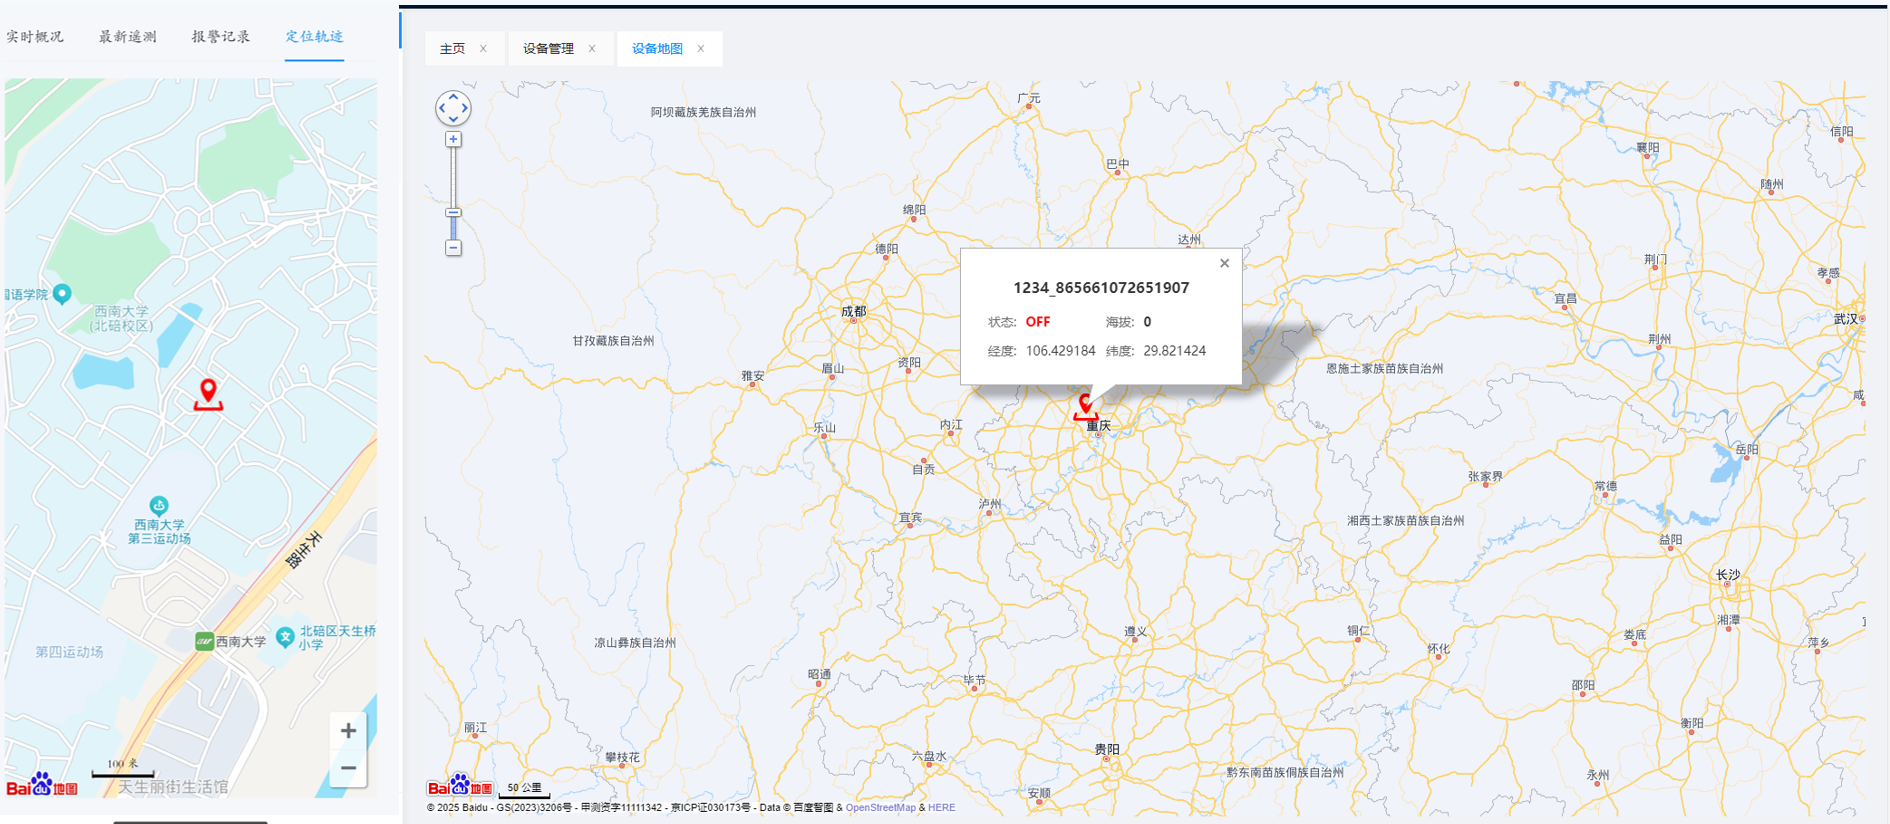Close the 设备管理 tab
The image size is (1890, 824).
(592, 49)
